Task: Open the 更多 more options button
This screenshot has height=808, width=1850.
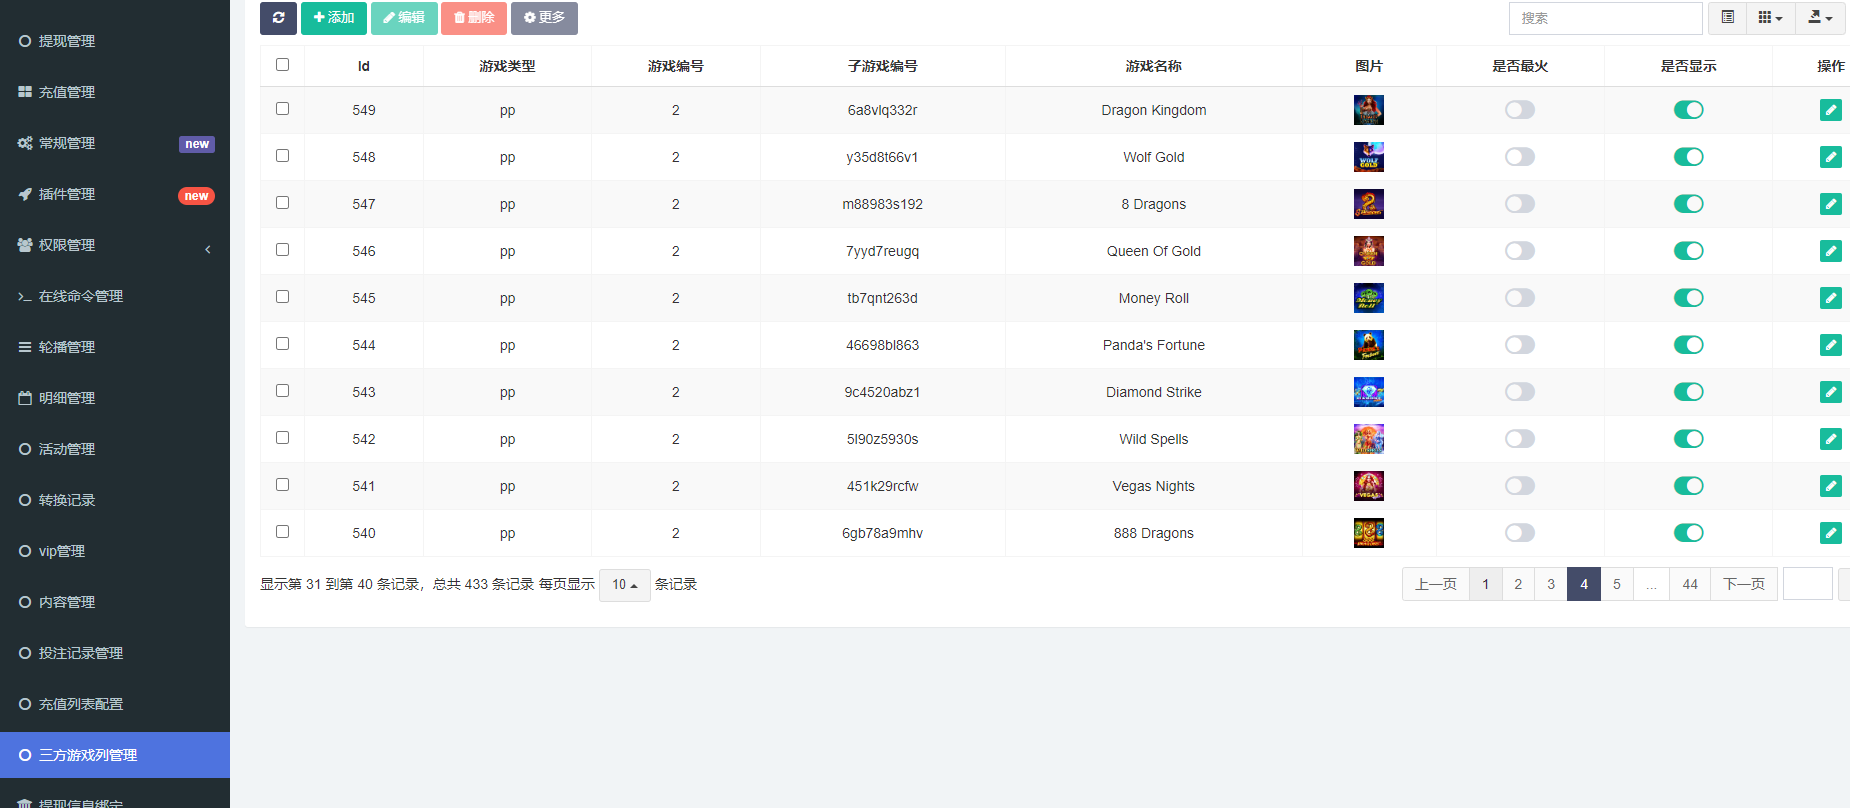Action: pos(544,18)
